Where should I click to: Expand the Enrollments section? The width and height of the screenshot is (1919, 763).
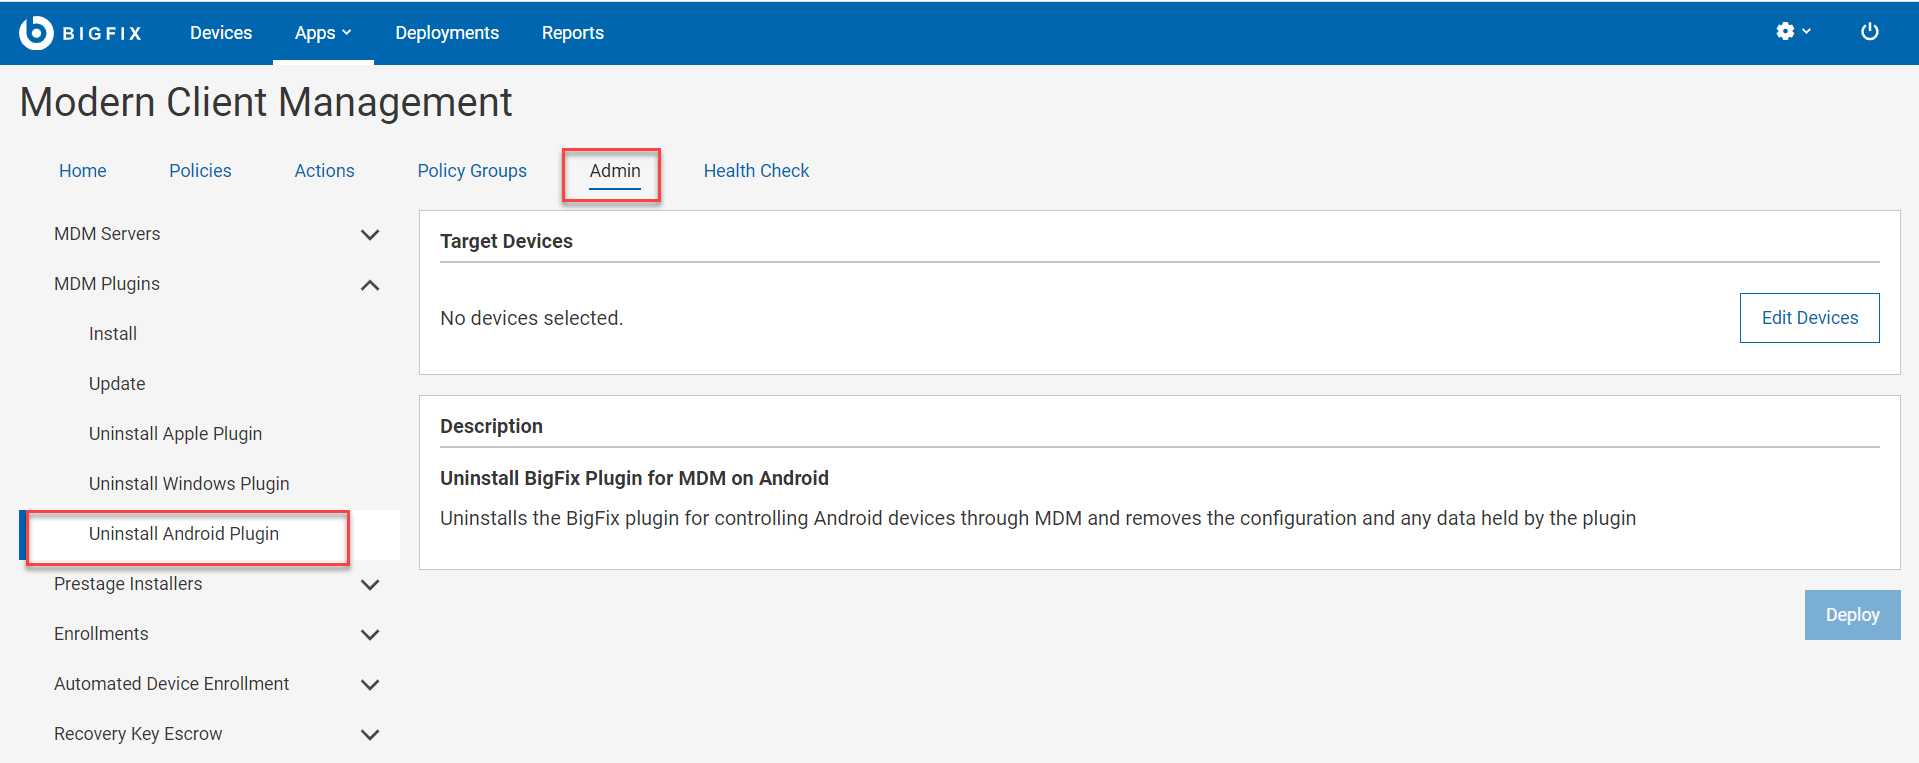coord(369,635)
